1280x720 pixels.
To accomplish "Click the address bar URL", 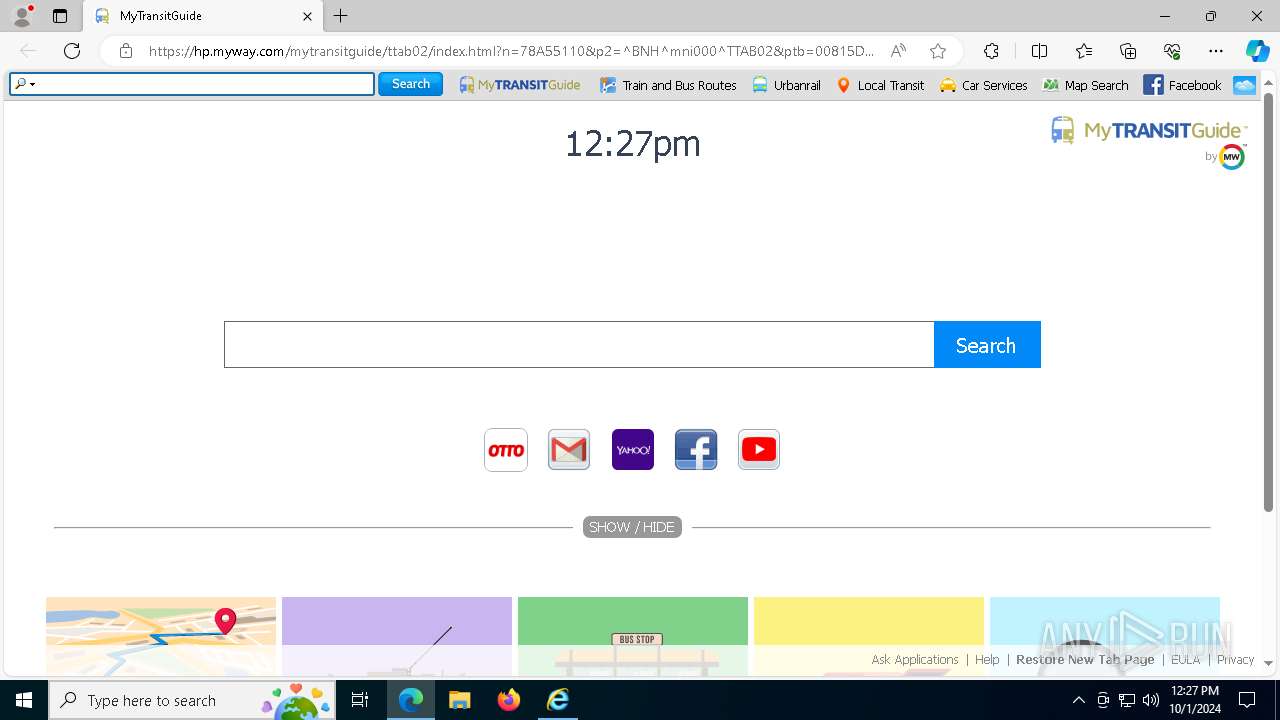I will [511, 51].
